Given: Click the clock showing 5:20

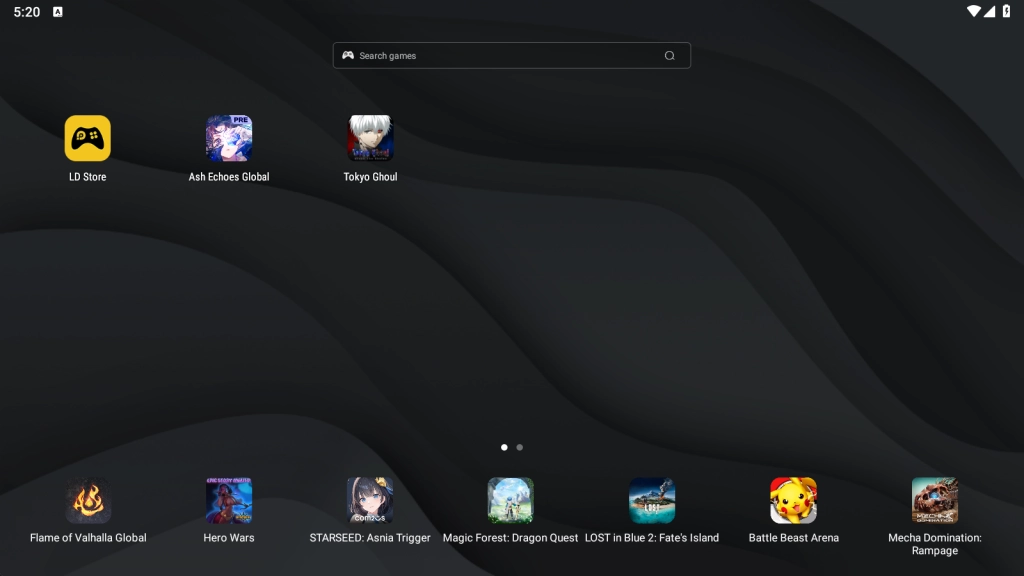Looking at the screenshot, I should click(27, 12).
